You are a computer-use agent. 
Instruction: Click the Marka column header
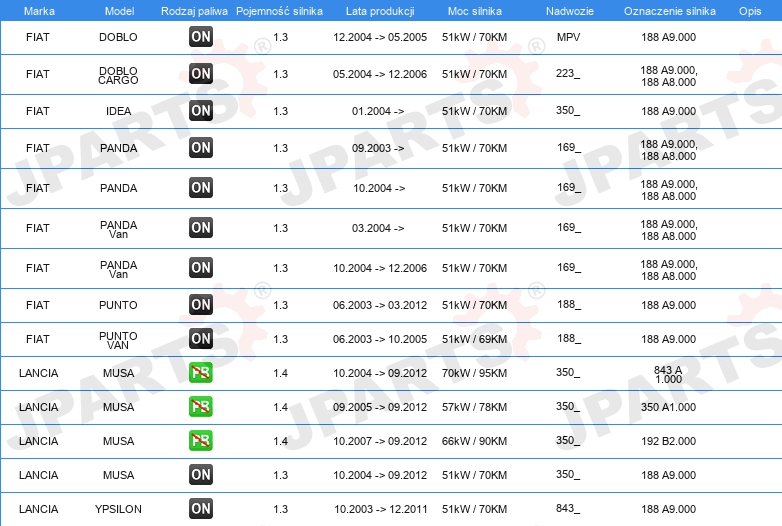(x=39, y=11)
